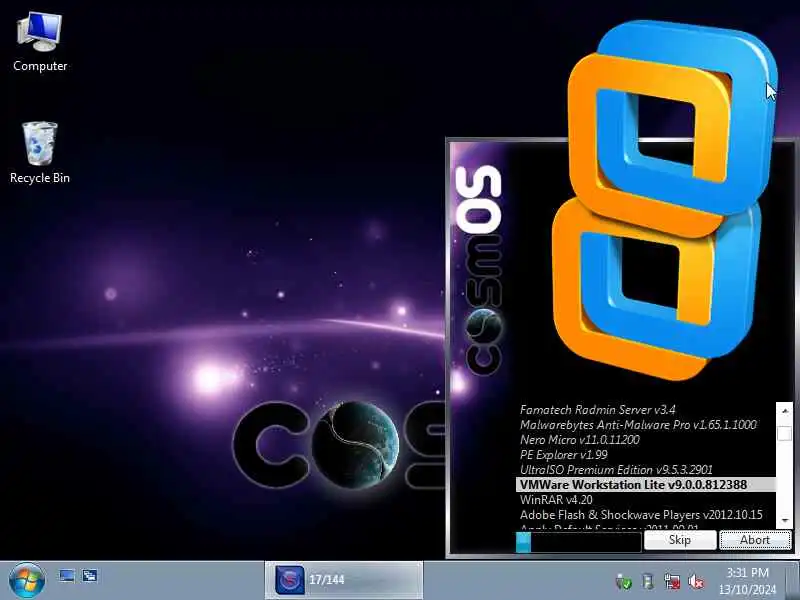Click the Show Desktop quick launch icon
This screenshot has height=600, width=800.
coord(66,576)
